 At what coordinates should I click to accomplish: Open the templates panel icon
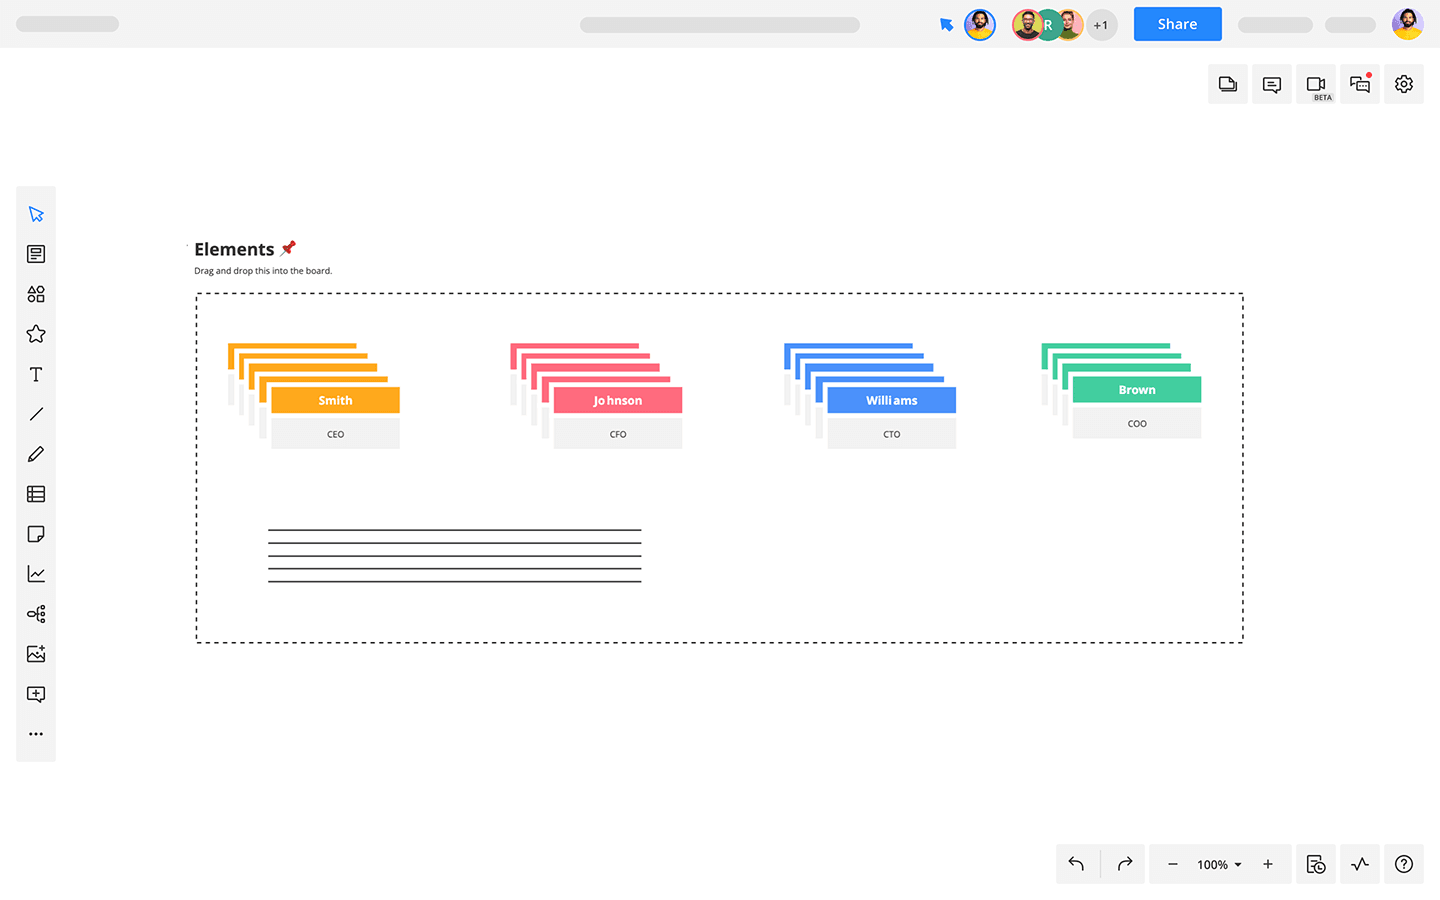[x=36, y=254]
